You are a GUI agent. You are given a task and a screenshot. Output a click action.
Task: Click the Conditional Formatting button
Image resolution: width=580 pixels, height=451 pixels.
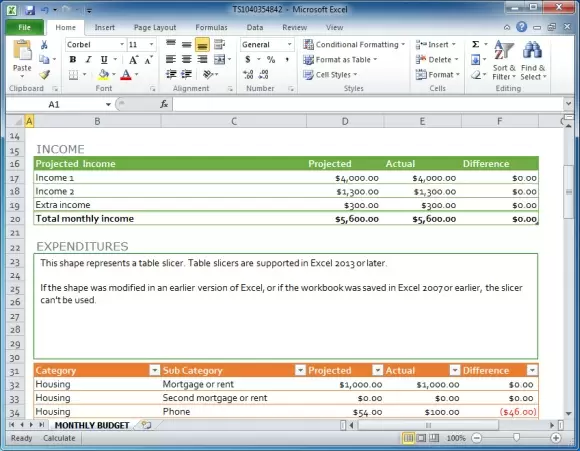(354, 44)
